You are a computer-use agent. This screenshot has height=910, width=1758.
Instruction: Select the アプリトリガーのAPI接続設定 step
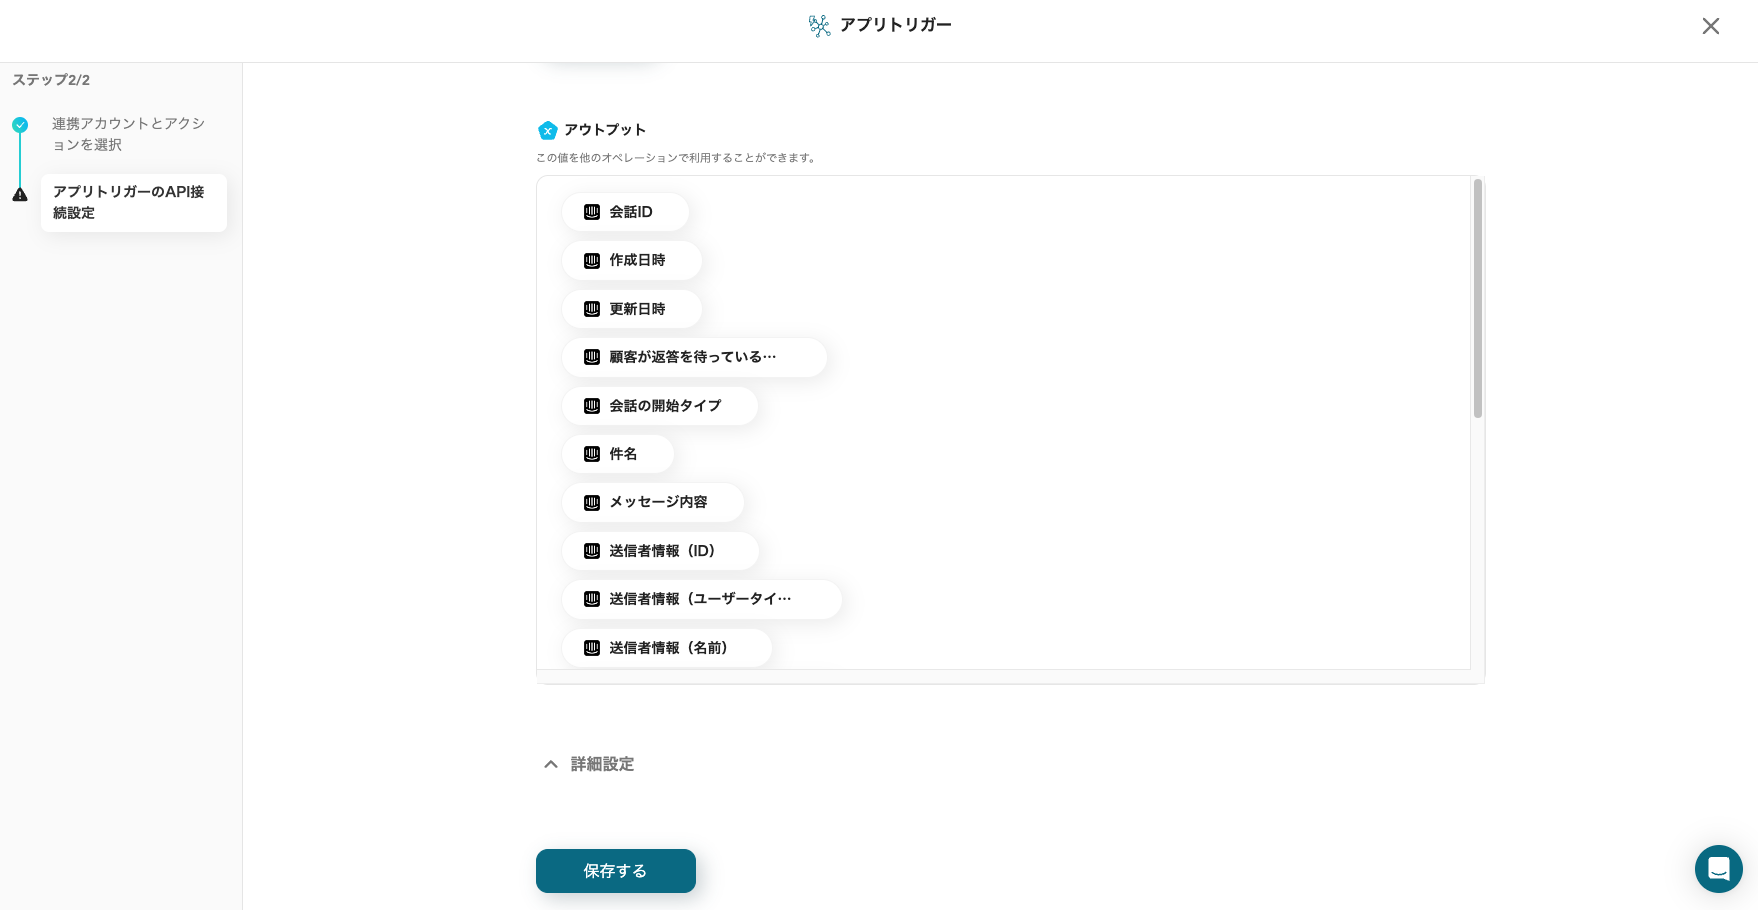pos(133,202)
